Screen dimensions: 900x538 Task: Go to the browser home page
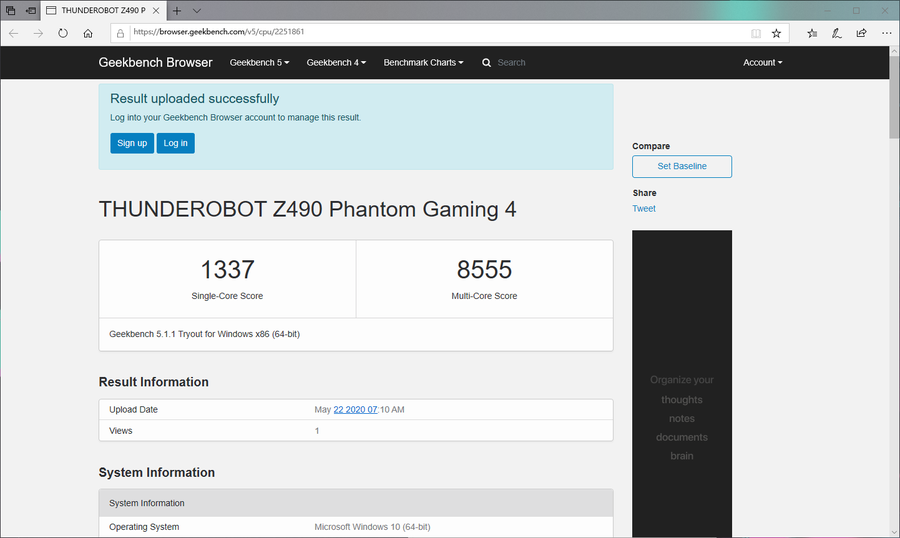(88, 32)
